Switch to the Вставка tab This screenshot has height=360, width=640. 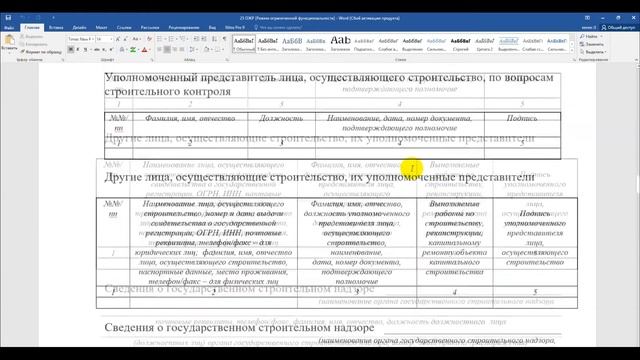56,27
